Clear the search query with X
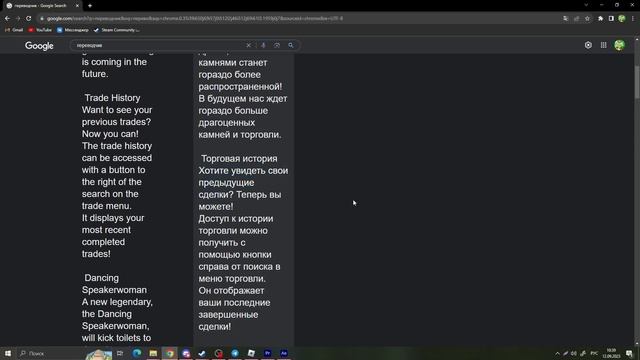Image resolution: width=640 pixels, height=360 pixels. coord(249,45)
